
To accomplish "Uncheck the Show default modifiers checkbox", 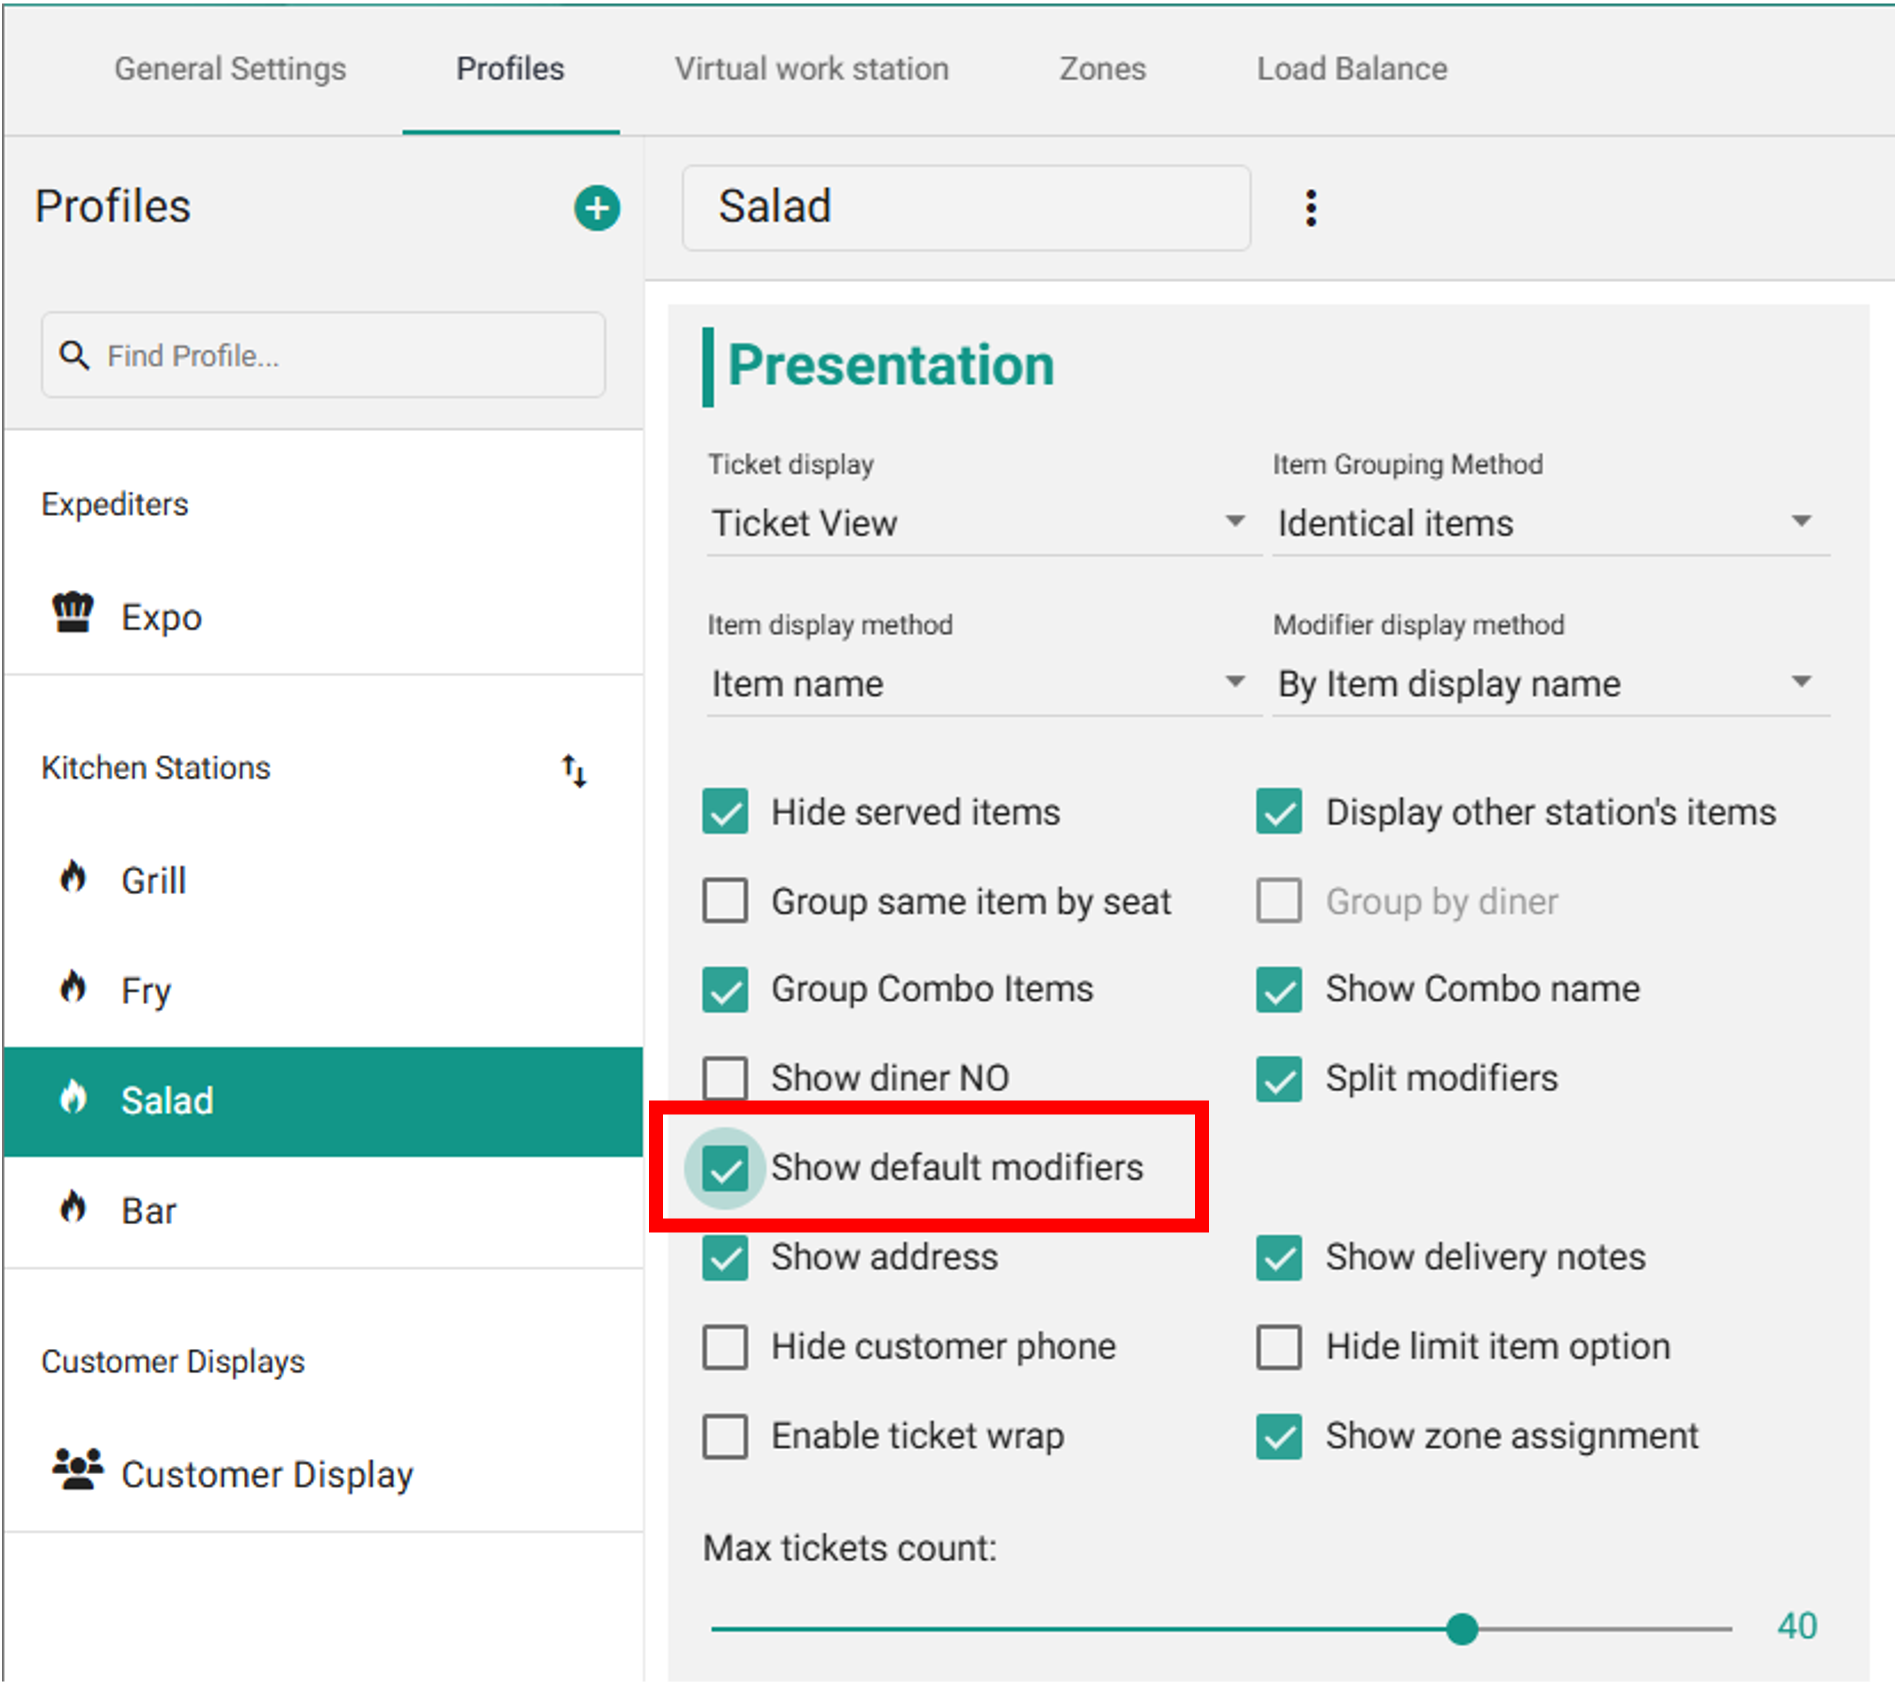I will coord(725,1168).
